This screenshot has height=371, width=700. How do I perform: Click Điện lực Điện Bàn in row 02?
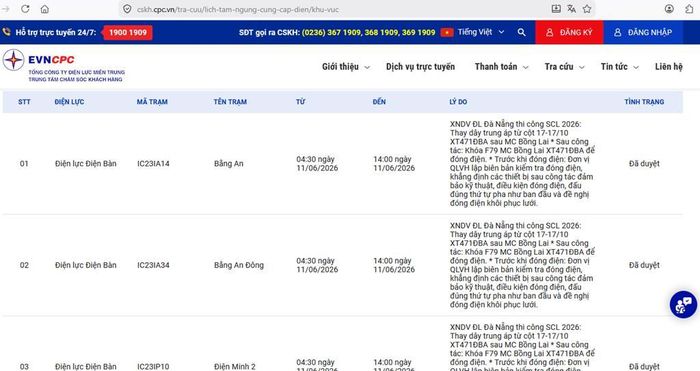[86, 265]
